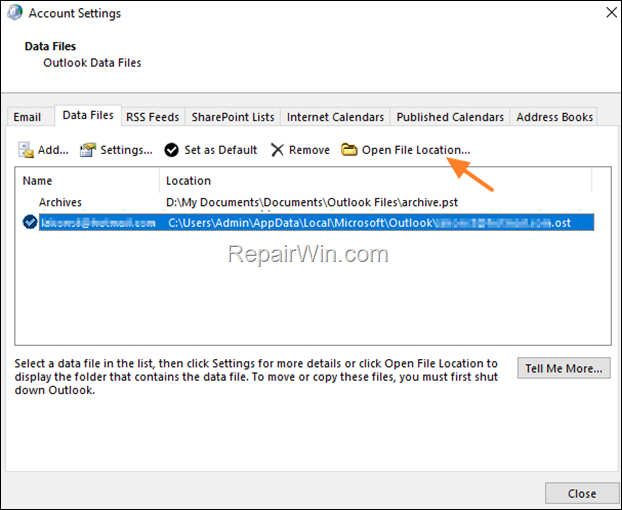This screenshot has width=622, height=510.
Task: Click the Location column header
Action: pos(188,181)
